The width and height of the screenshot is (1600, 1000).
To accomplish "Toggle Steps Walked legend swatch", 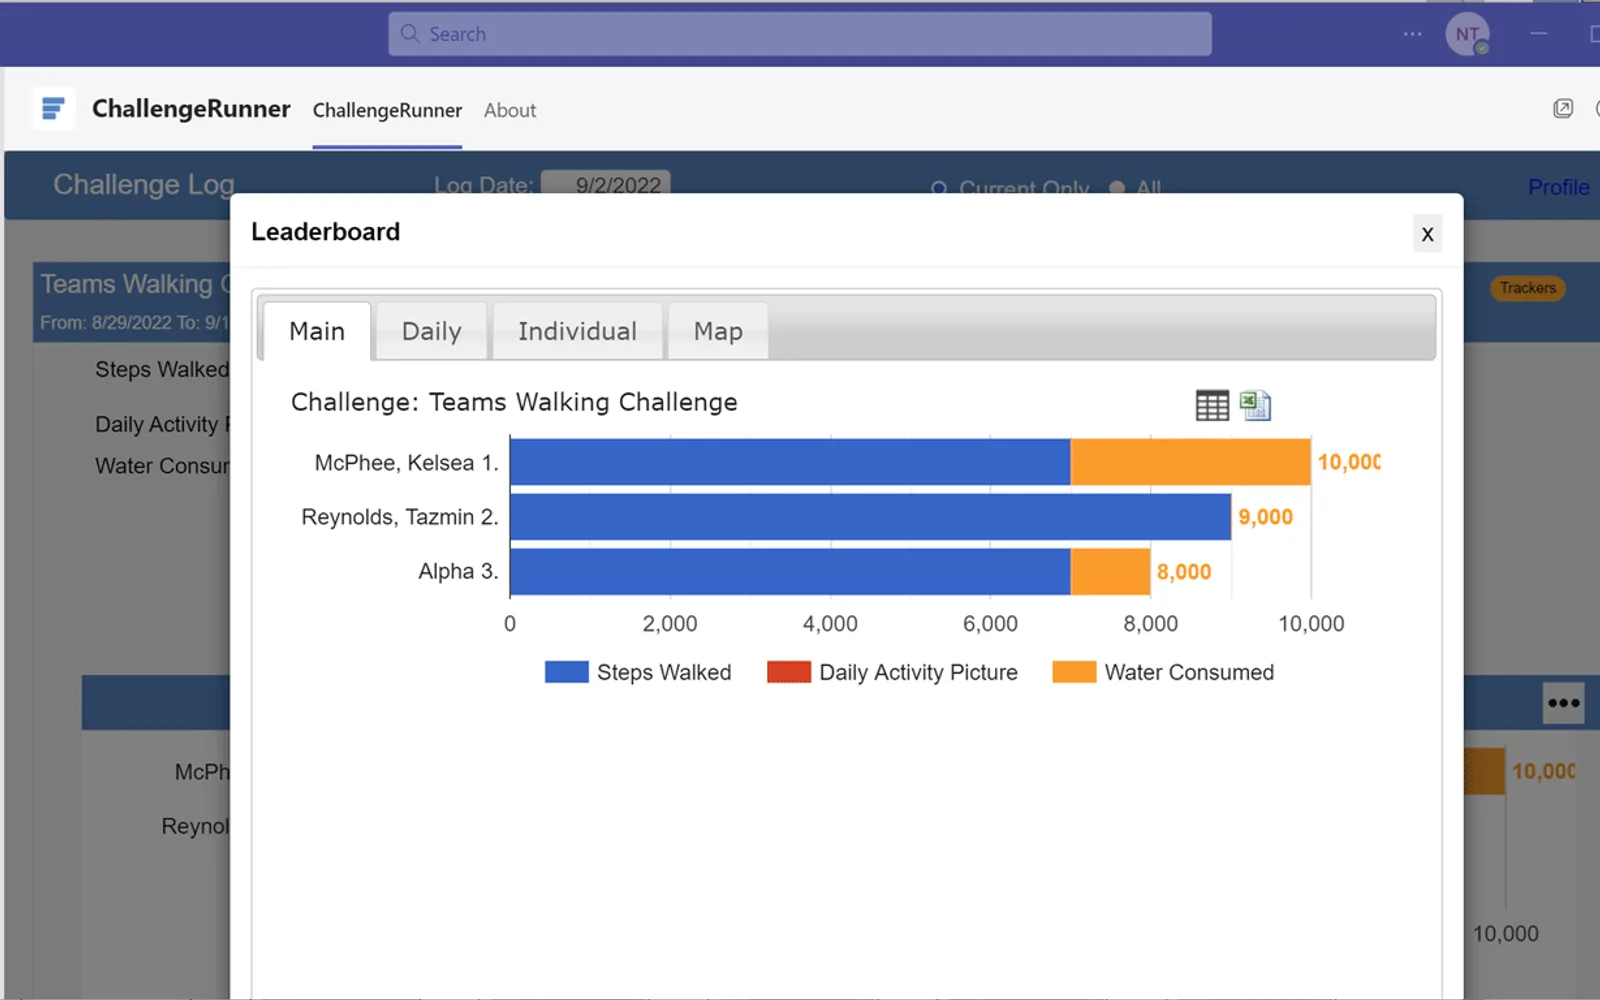I will click(x=566, y=672).
